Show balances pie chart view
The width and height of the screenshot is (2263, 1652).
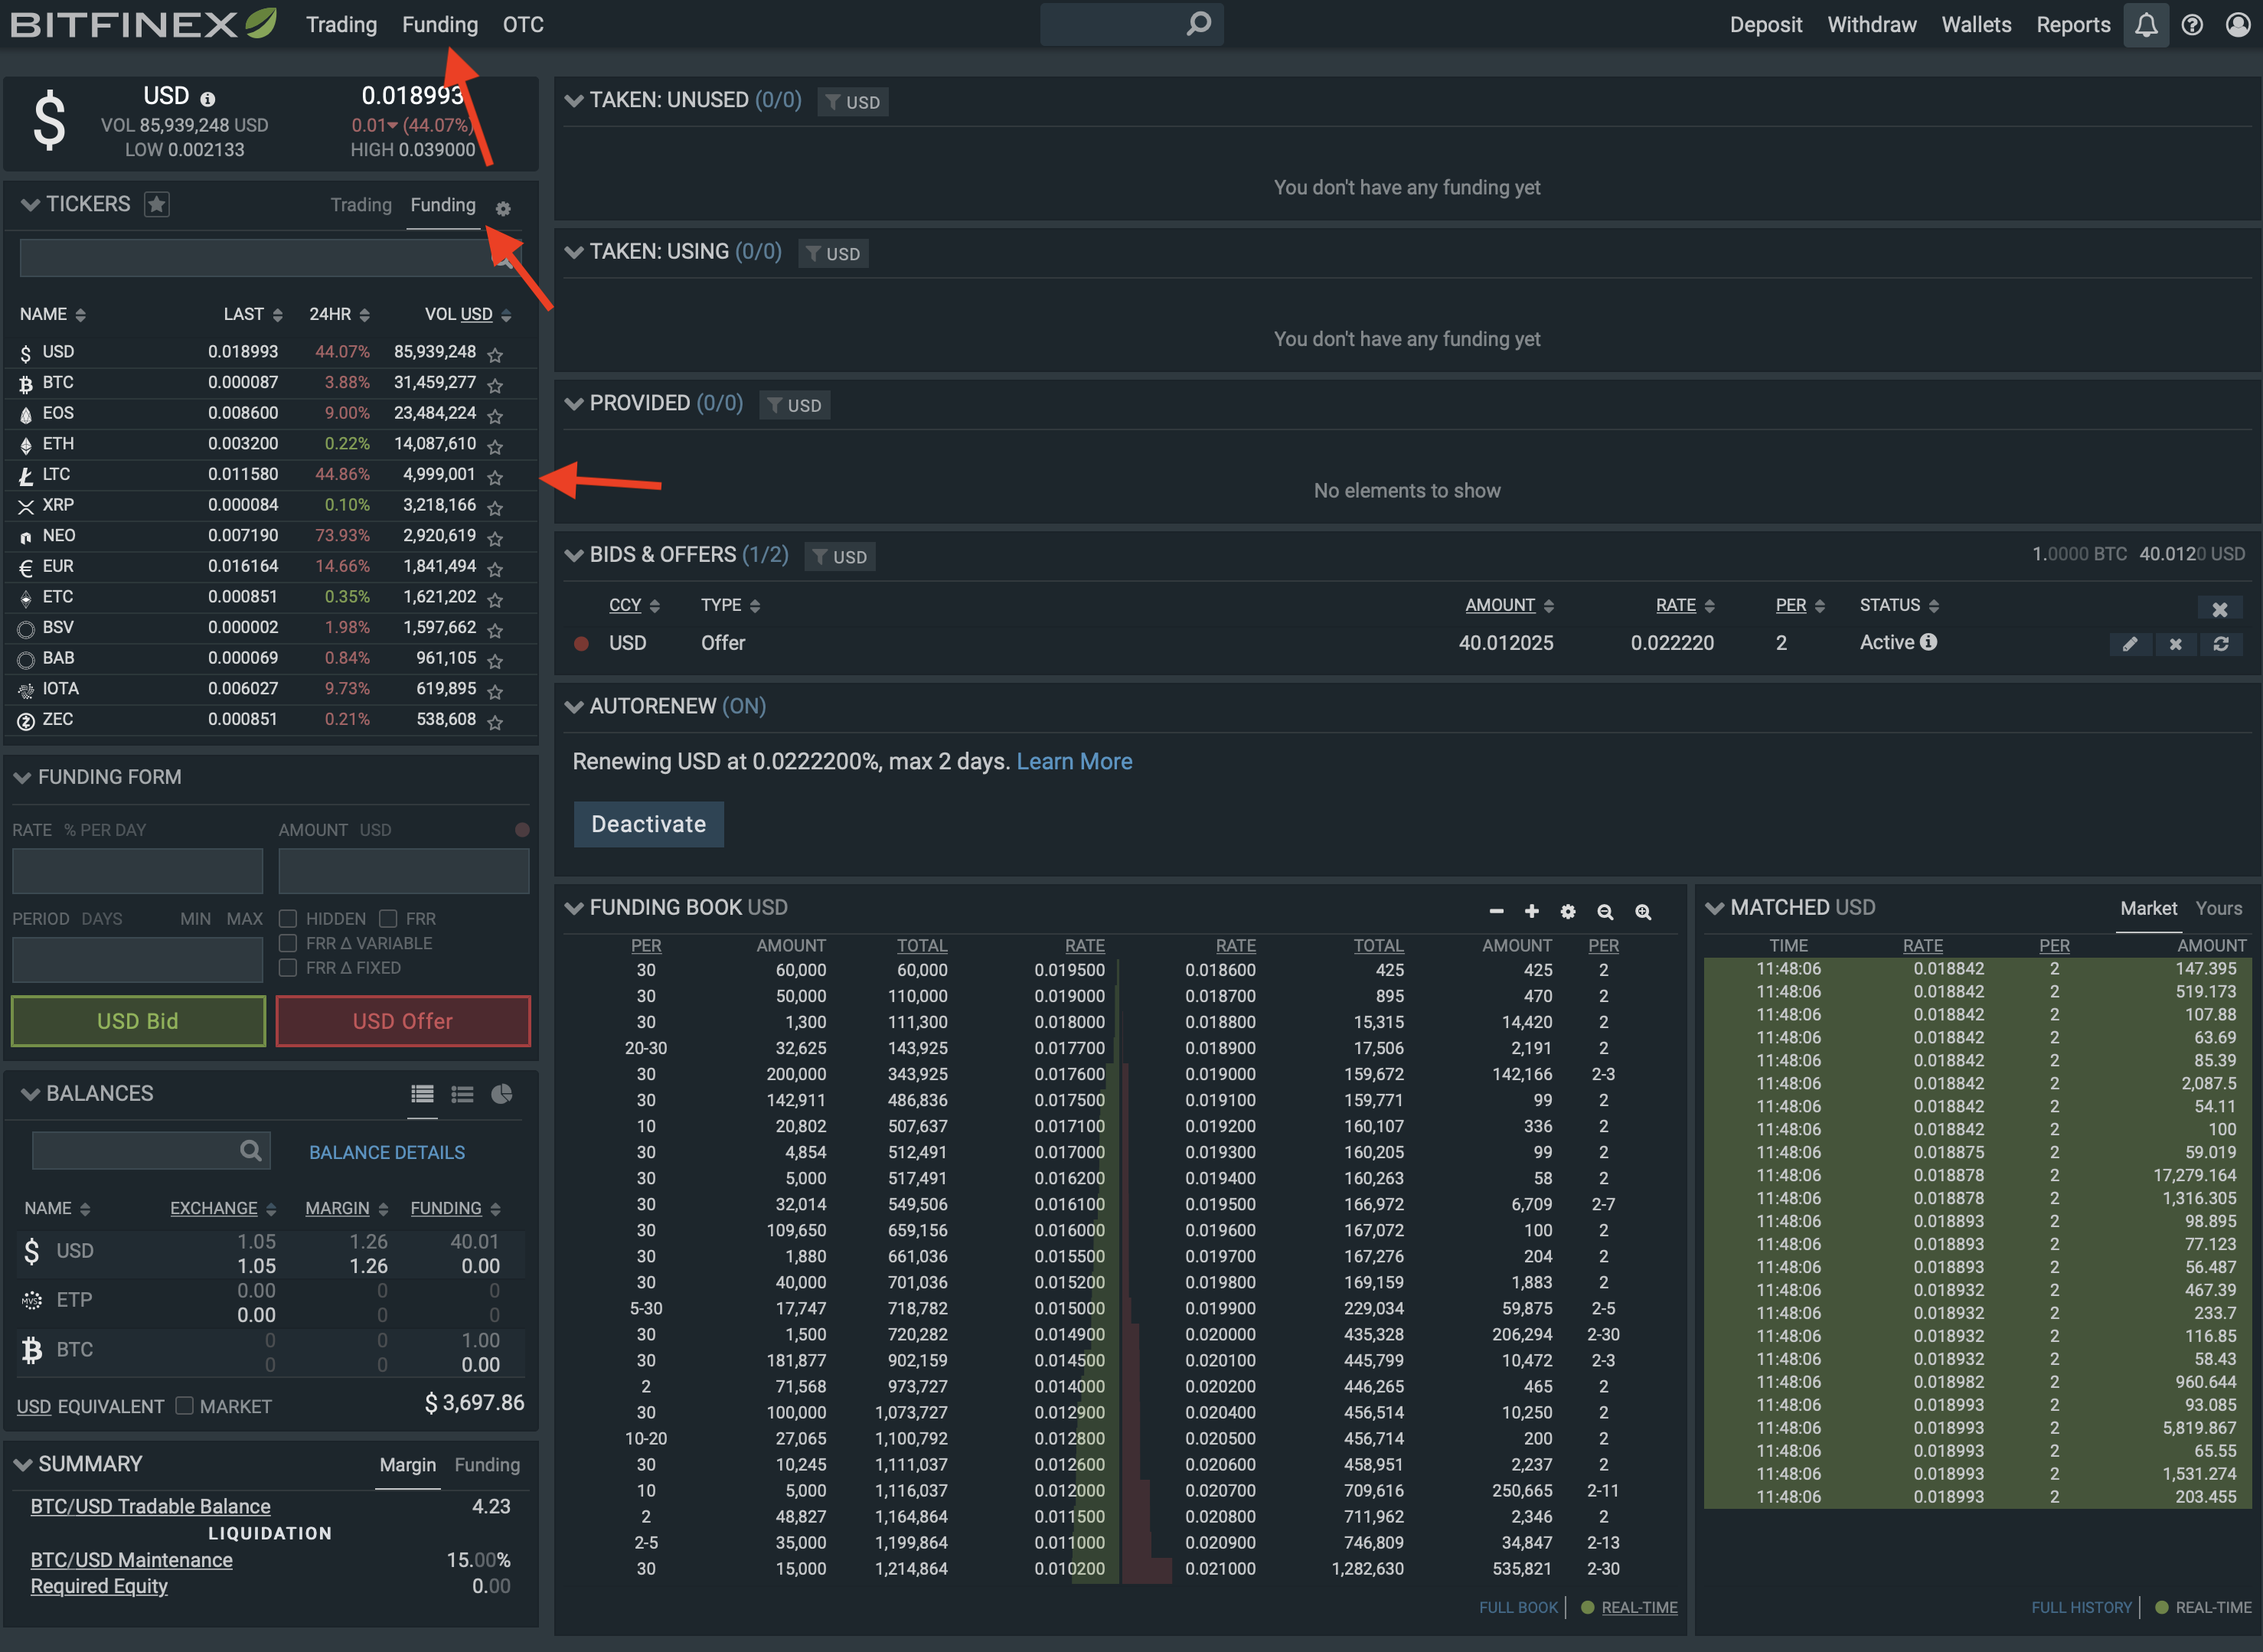pos(502,1094)
